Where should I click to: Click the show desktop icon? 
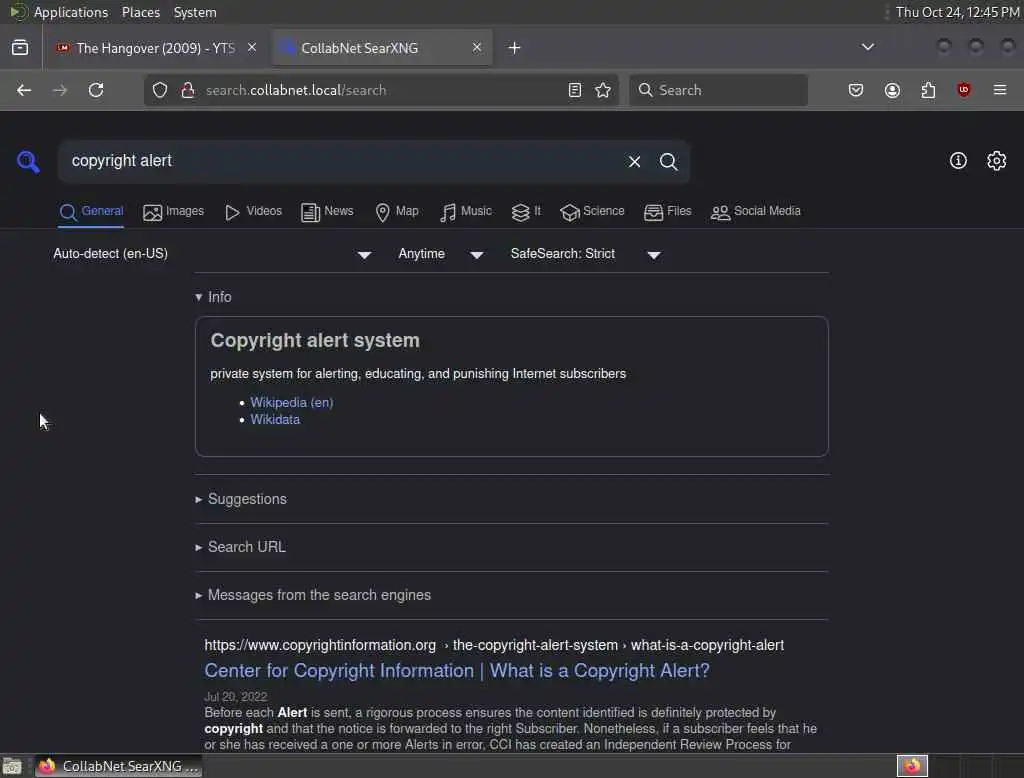tap(12, 766)
